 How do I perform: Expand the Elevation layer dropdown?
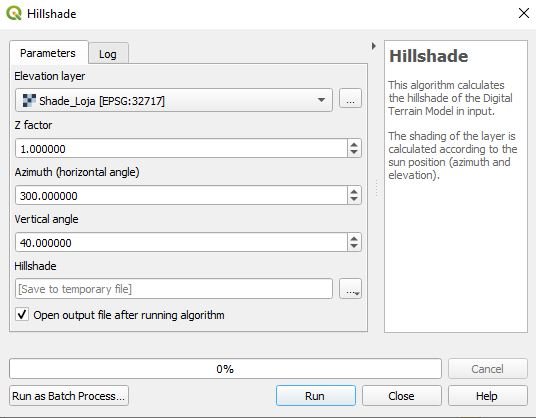pos(321,100)
